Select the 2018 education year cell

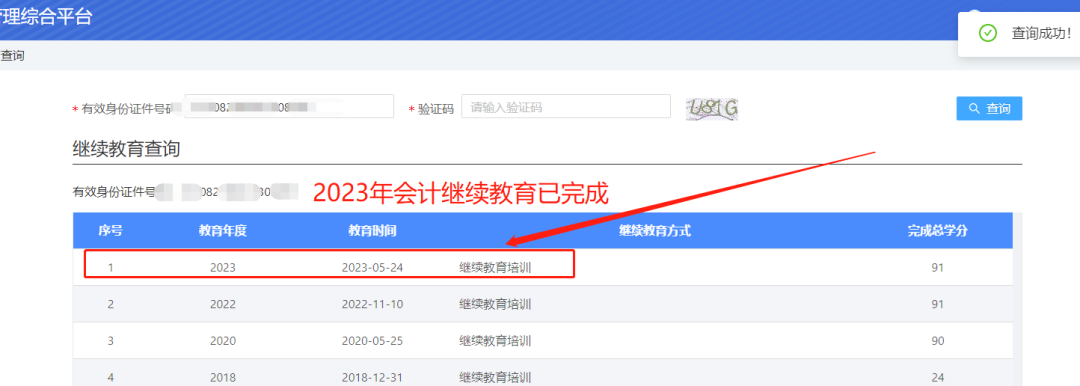pos(222,378)
